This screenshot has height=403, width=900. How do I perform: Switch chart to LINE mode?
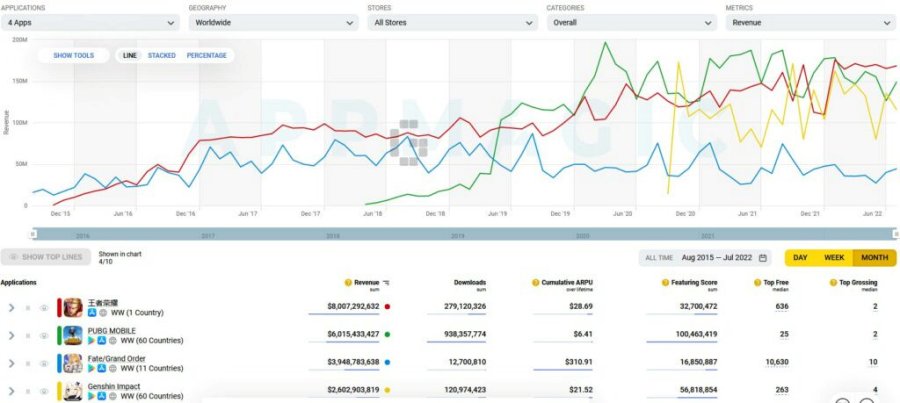pyautogui.click(x=130, y=56)
